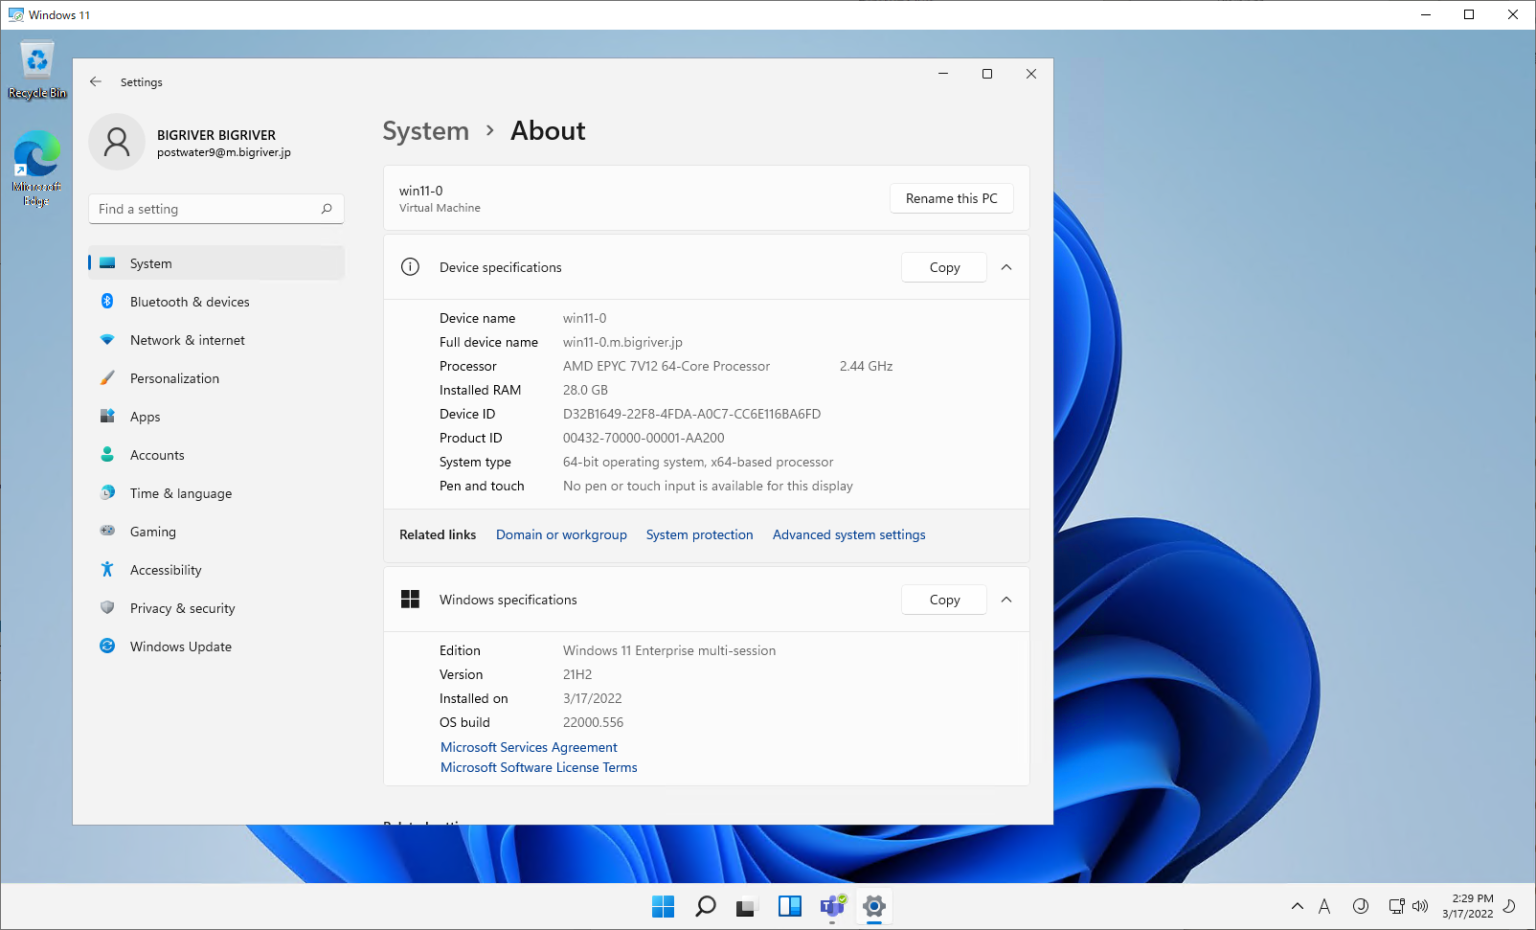Open Bluetooth & devices settings
This screenshot has width=1536, height=930.
pyautogui.click(x=190, y=301)
